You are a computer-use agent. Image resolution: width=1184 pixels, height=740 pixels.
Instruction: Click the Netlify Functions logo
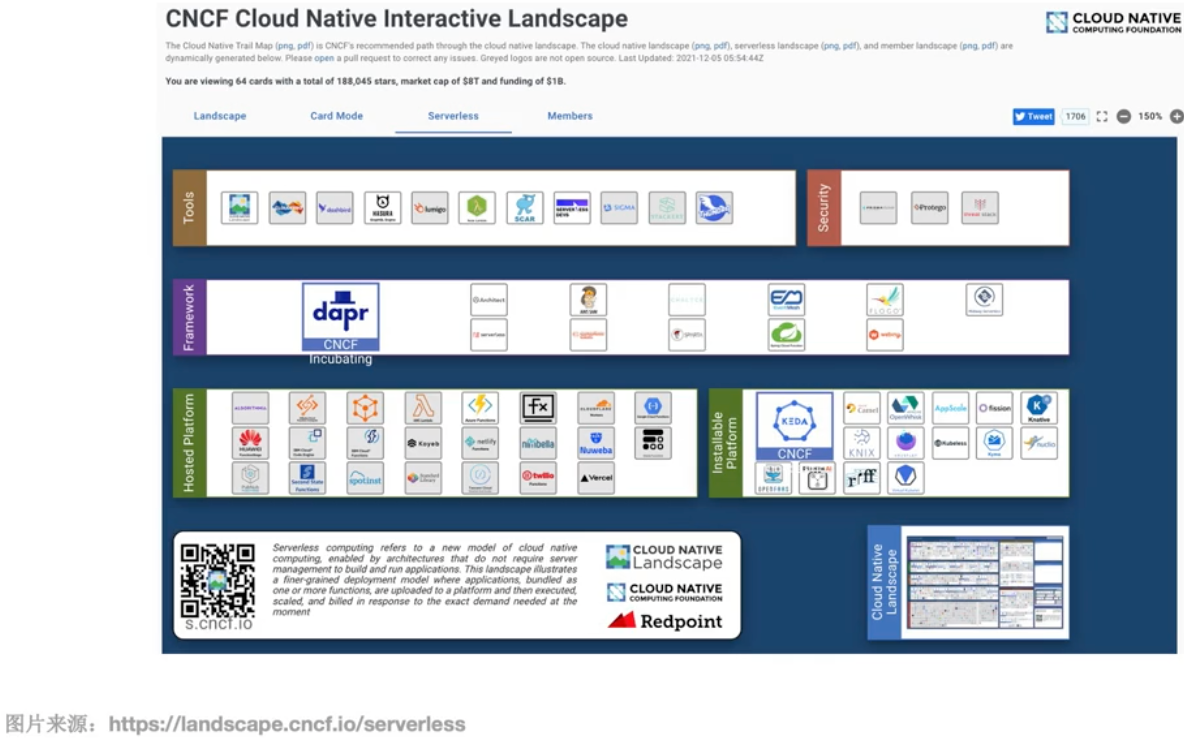(480, 442)
